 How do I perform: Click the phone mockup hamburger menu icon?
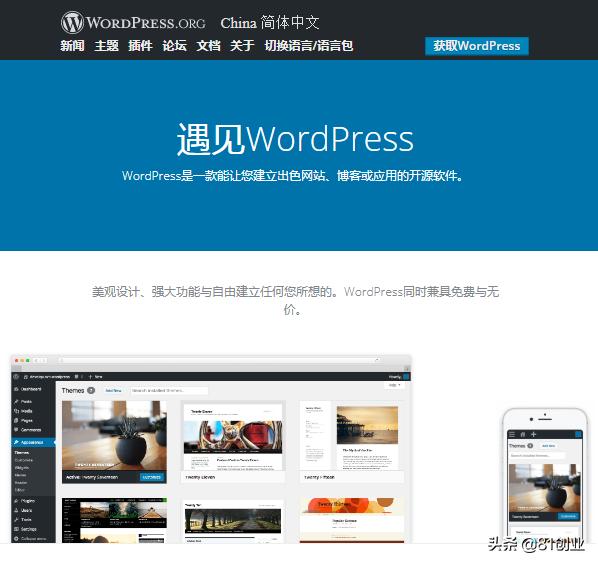[x=512, y=434]
